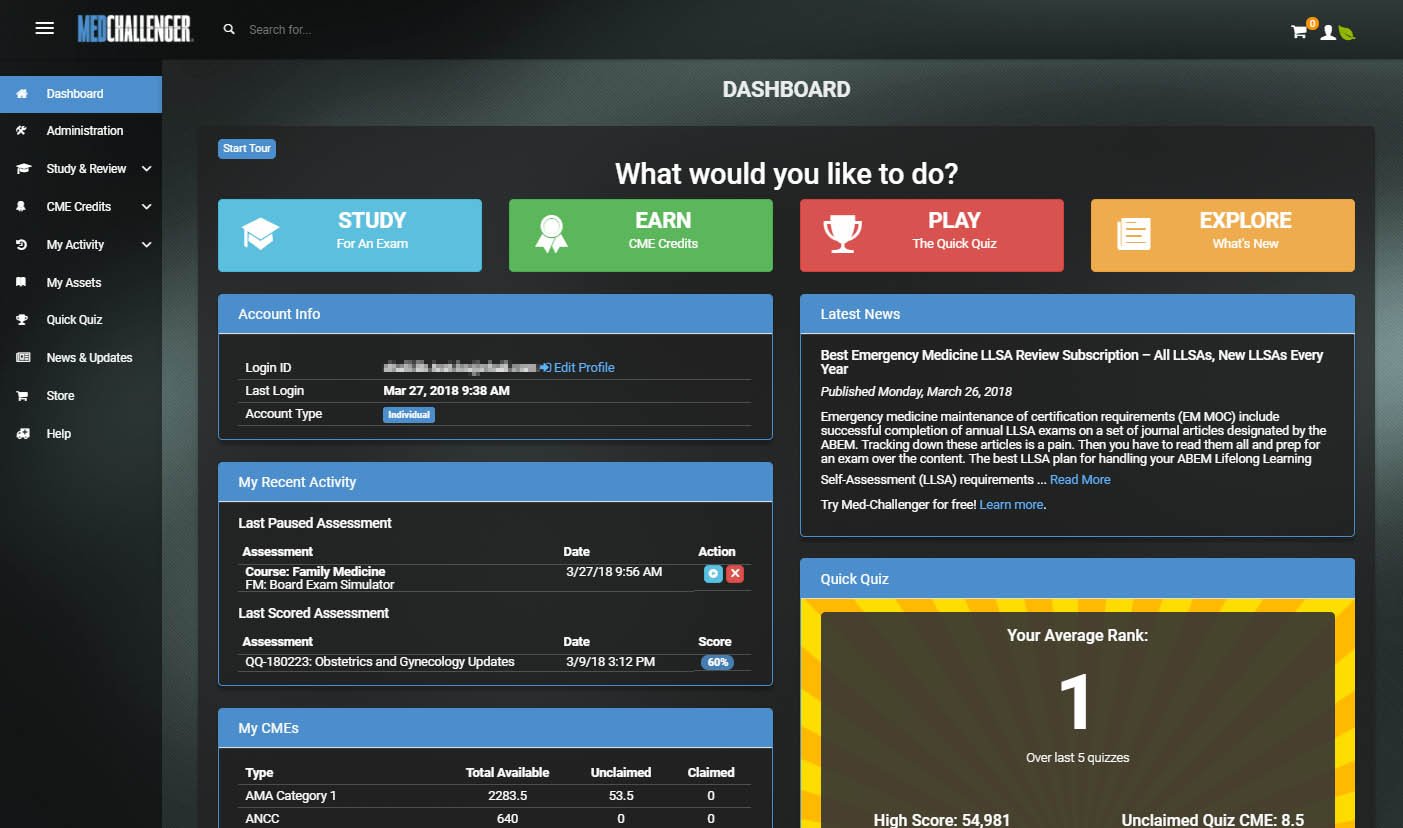This screenshot has height=828, width=1403.
Task: Click EARN CME Credits tile
Action: tap(641, 235)
